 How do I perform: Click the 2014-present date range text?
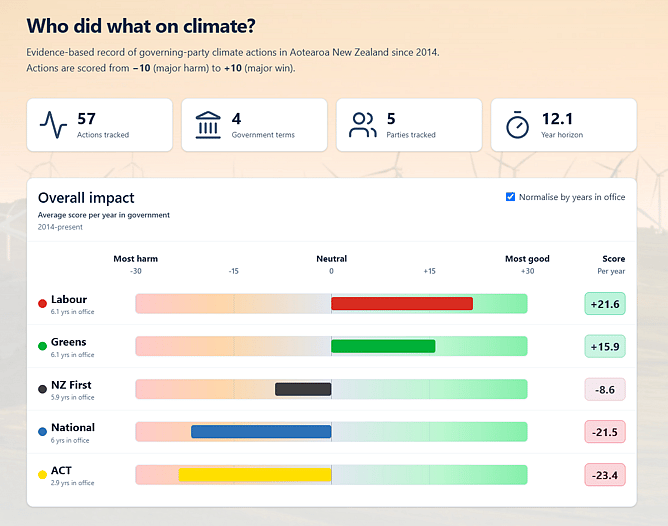pos(60,227)
